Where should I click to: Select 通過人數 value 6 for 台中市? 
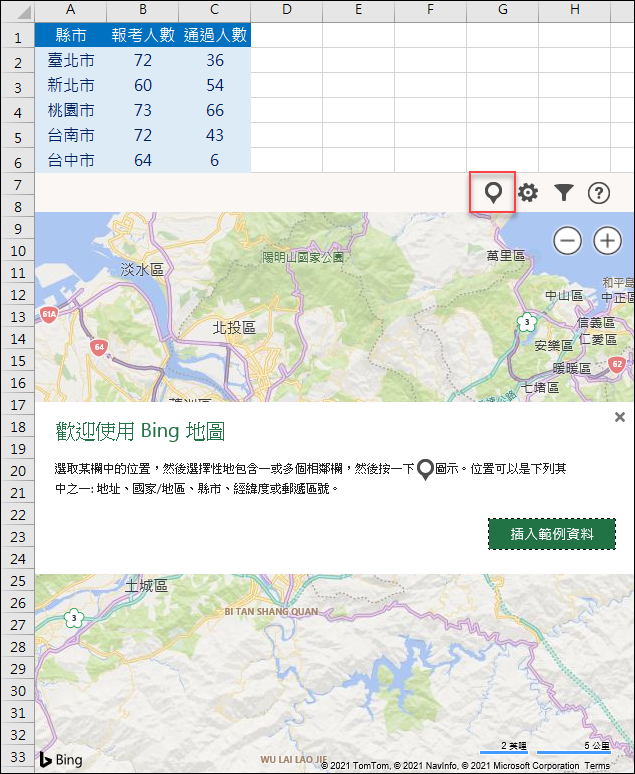click(214, 160)
